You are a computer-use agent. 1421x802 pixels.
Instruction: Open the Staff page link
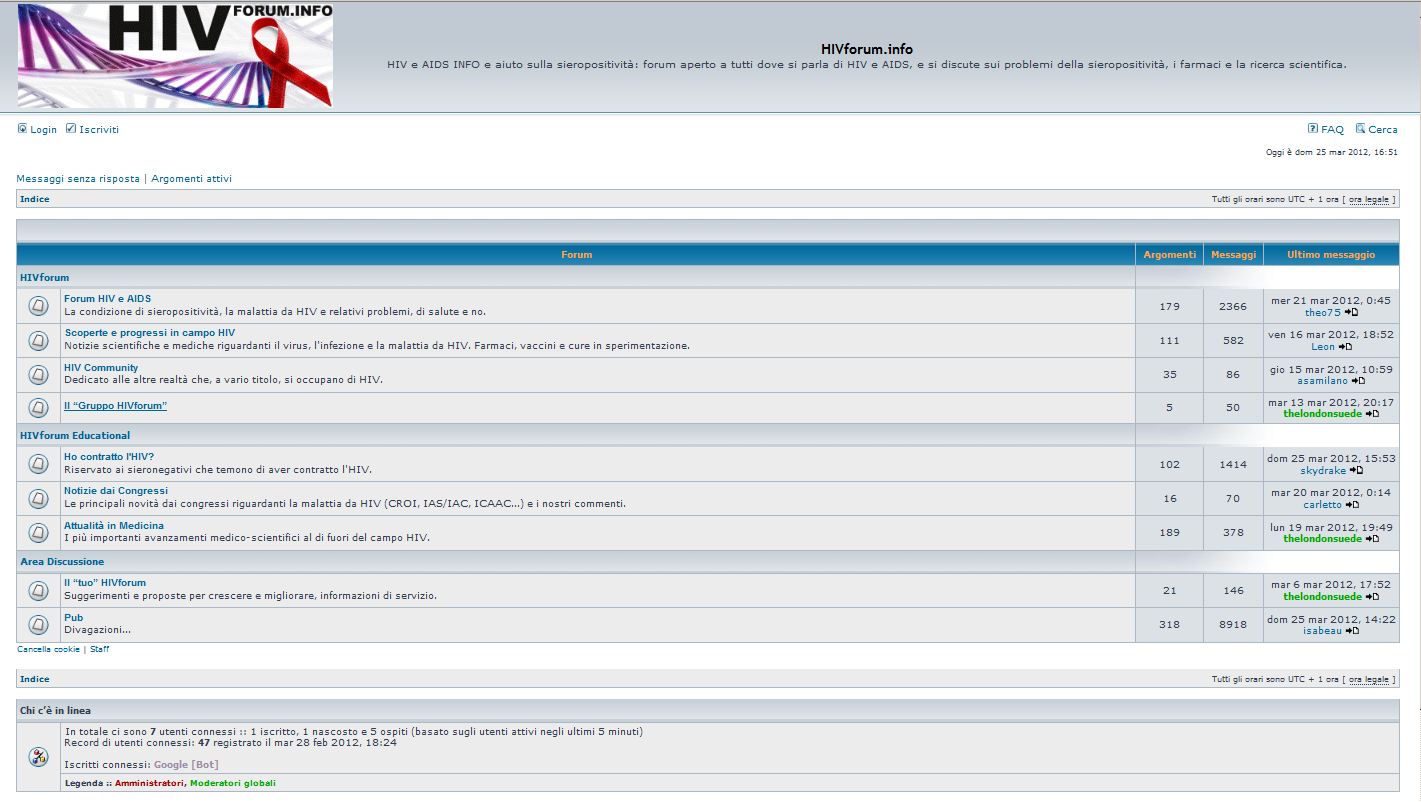click(100, 650)
